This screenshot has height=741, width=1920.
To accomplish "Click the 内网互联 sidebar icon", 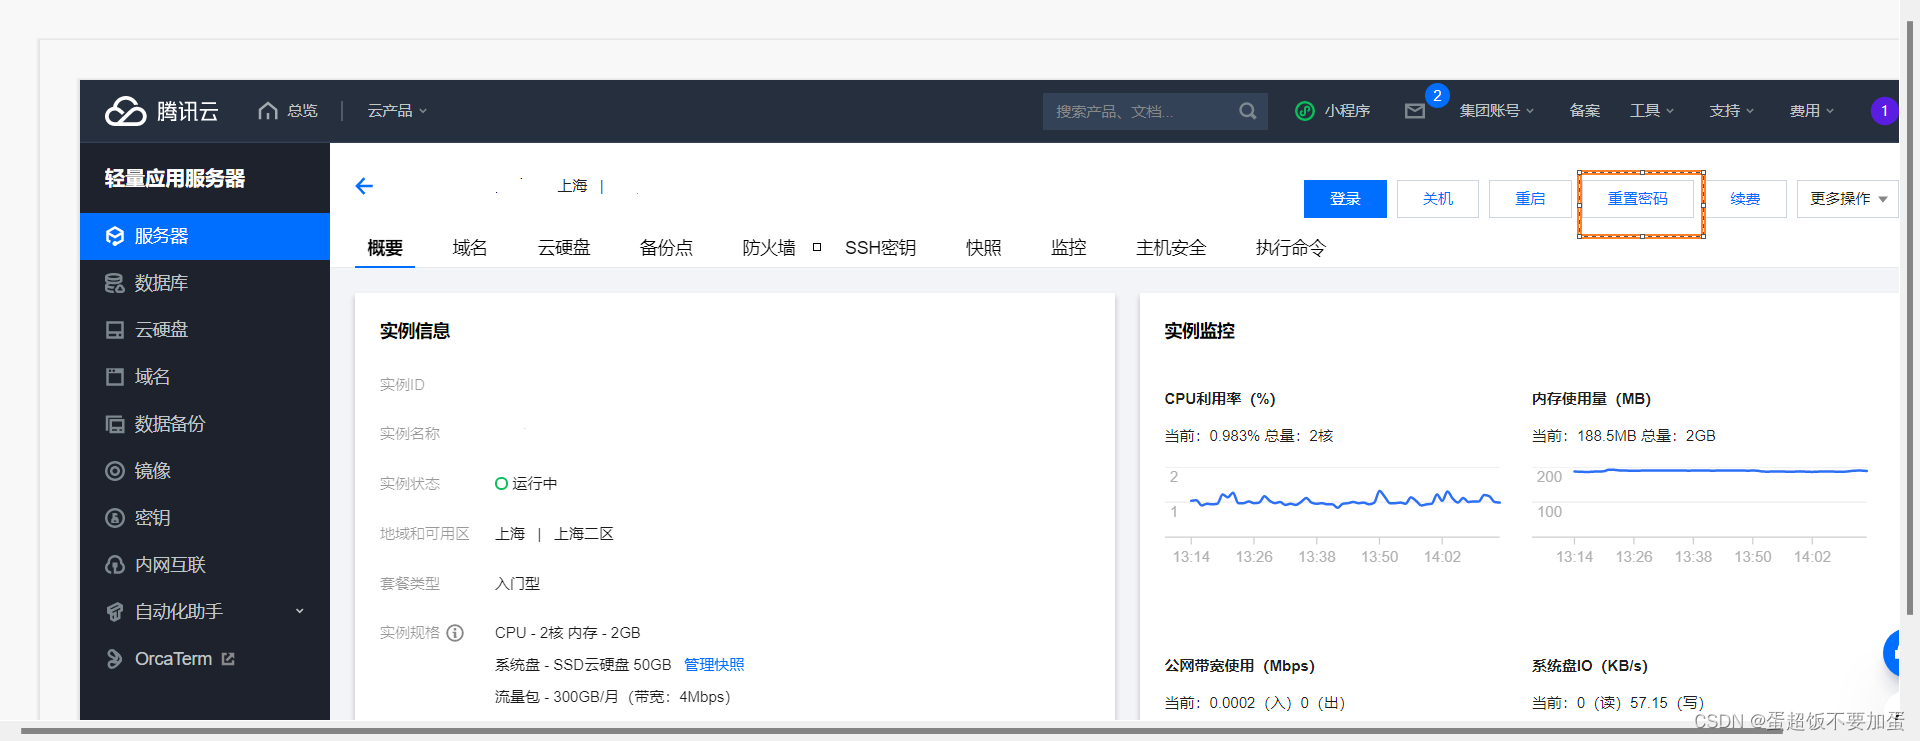I will (115, 565).
